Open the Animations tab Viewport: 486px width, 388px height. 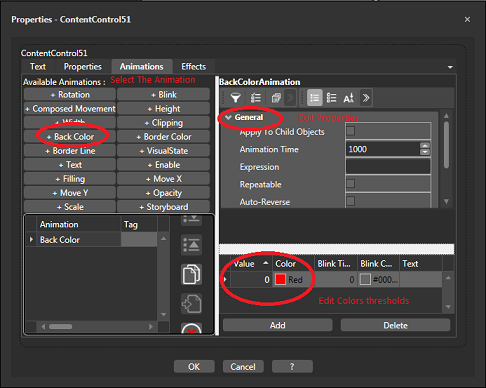tap(142, 67)
